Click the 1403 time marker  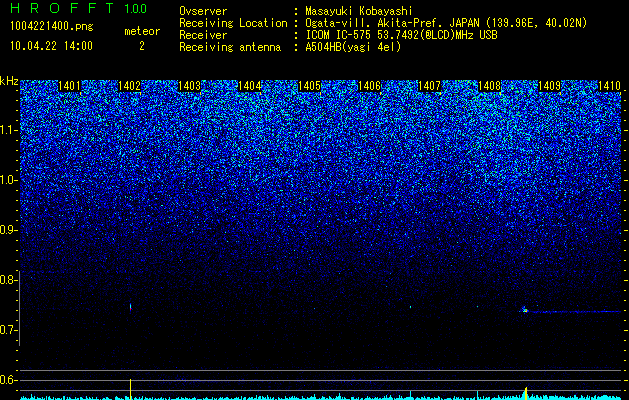[x=189, y=86]
